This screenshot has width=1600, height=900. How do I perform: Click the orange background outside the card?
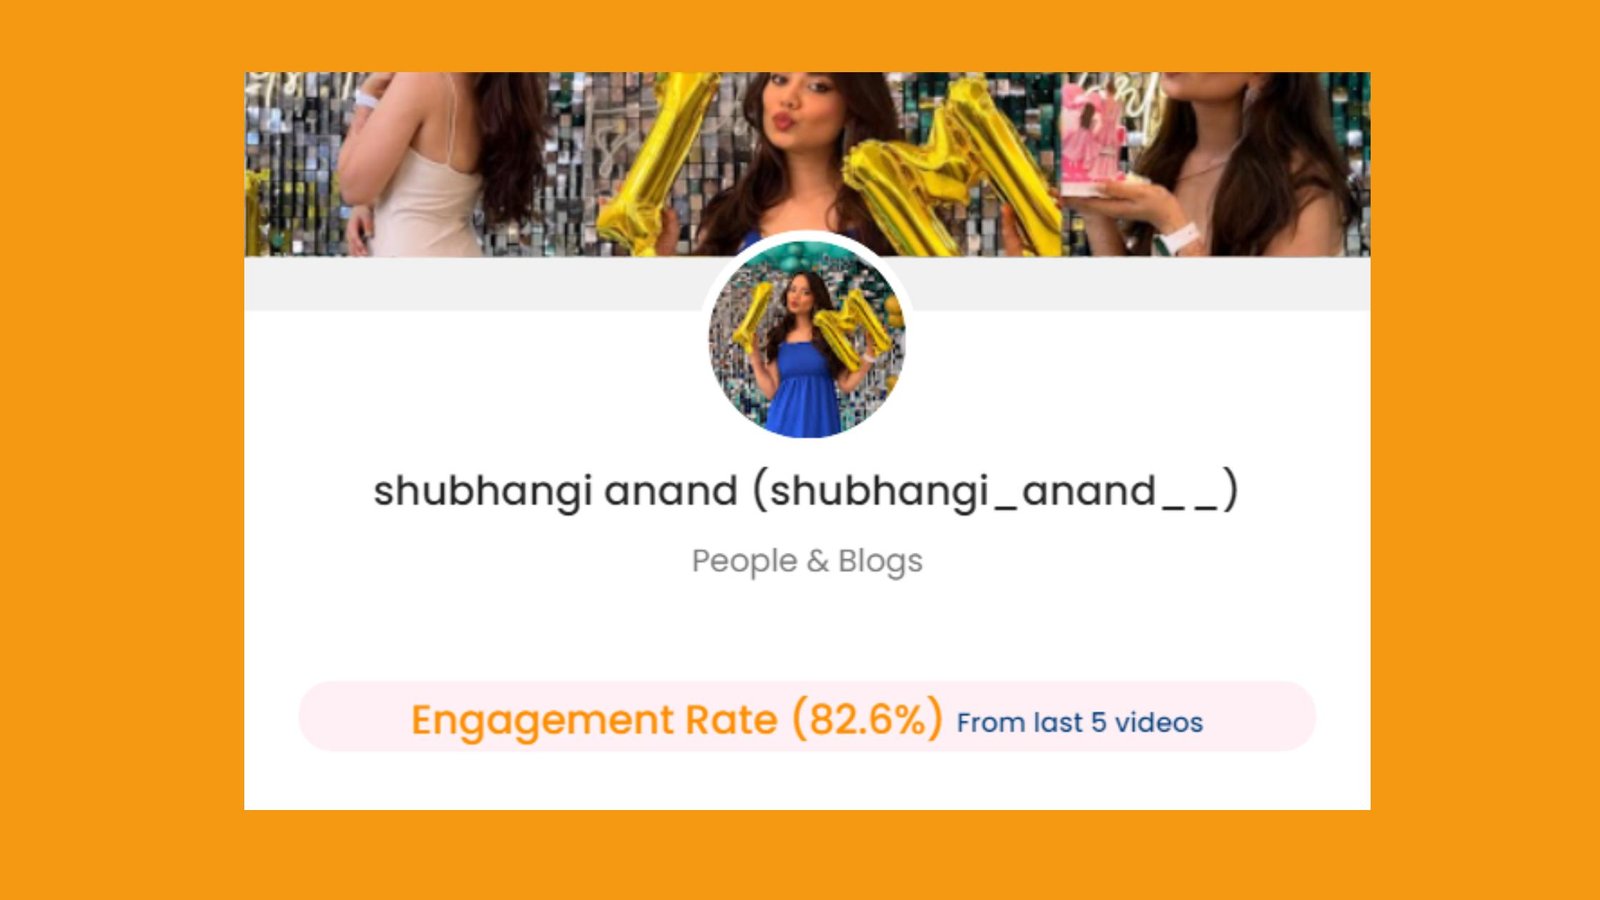[x=120, y=450]
